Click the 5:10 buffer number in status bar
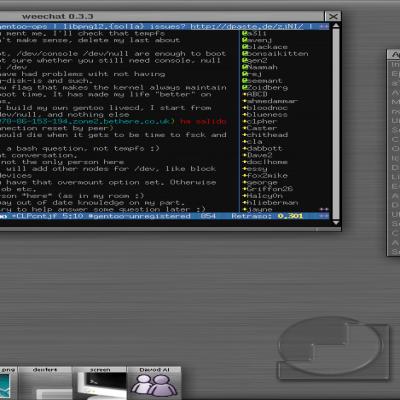The width and height of the screenshot is (400, 400). pyautogui.click(x=73, y=216)
